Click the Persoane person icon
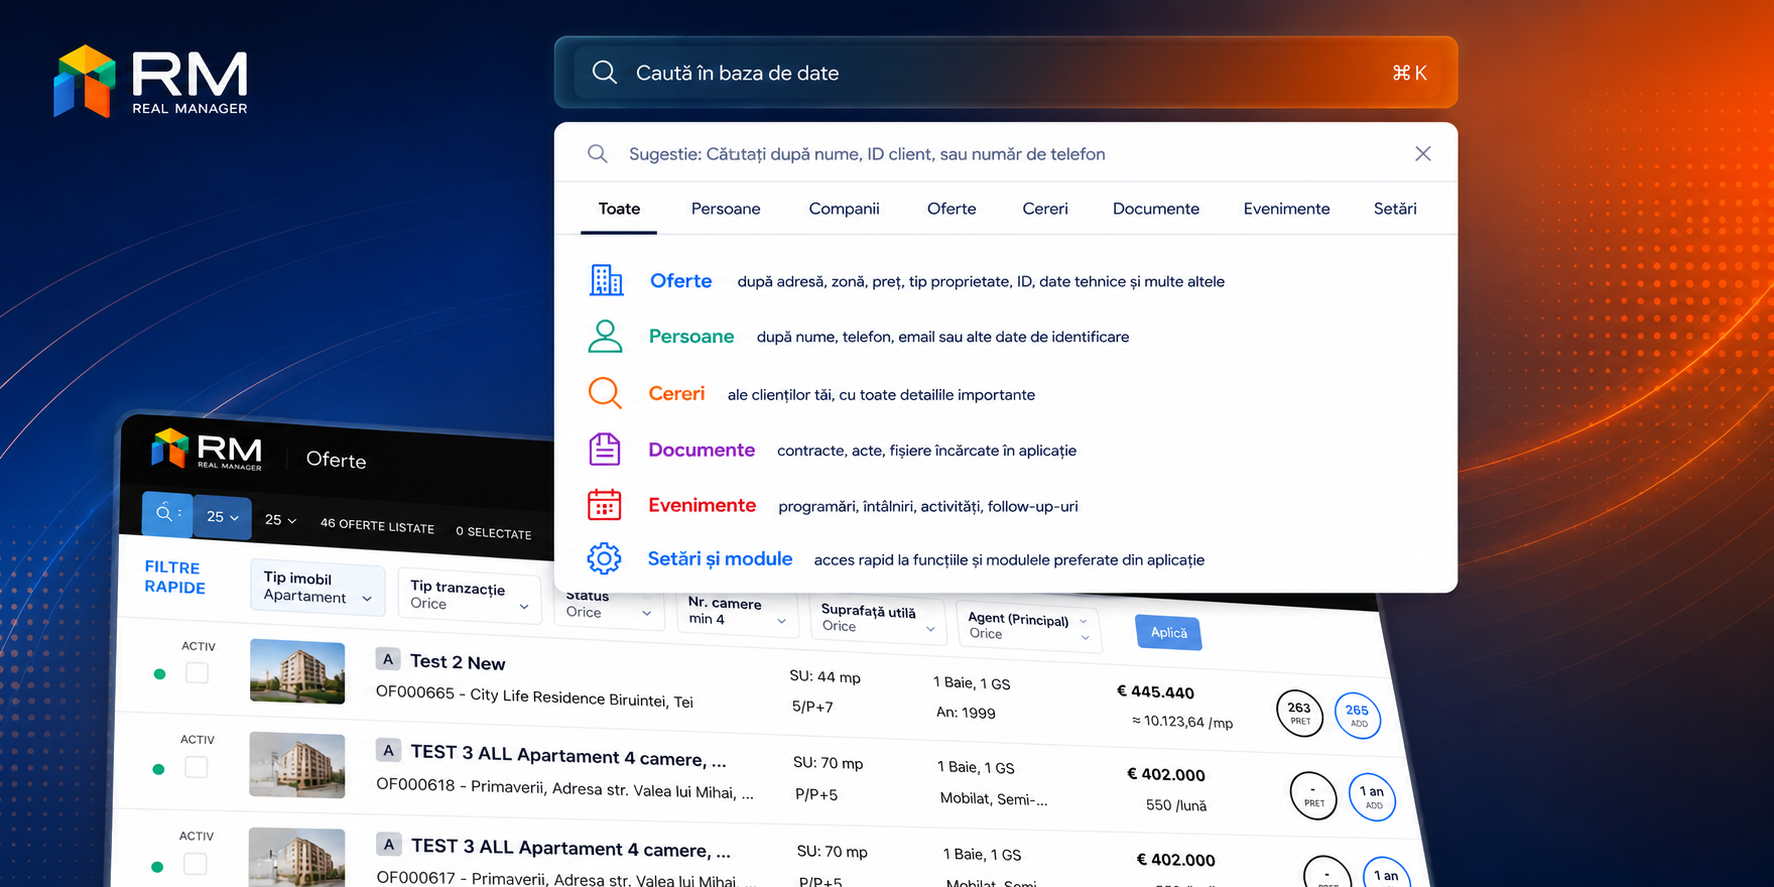Screen dimensions: 1774x887 [605, 336]
